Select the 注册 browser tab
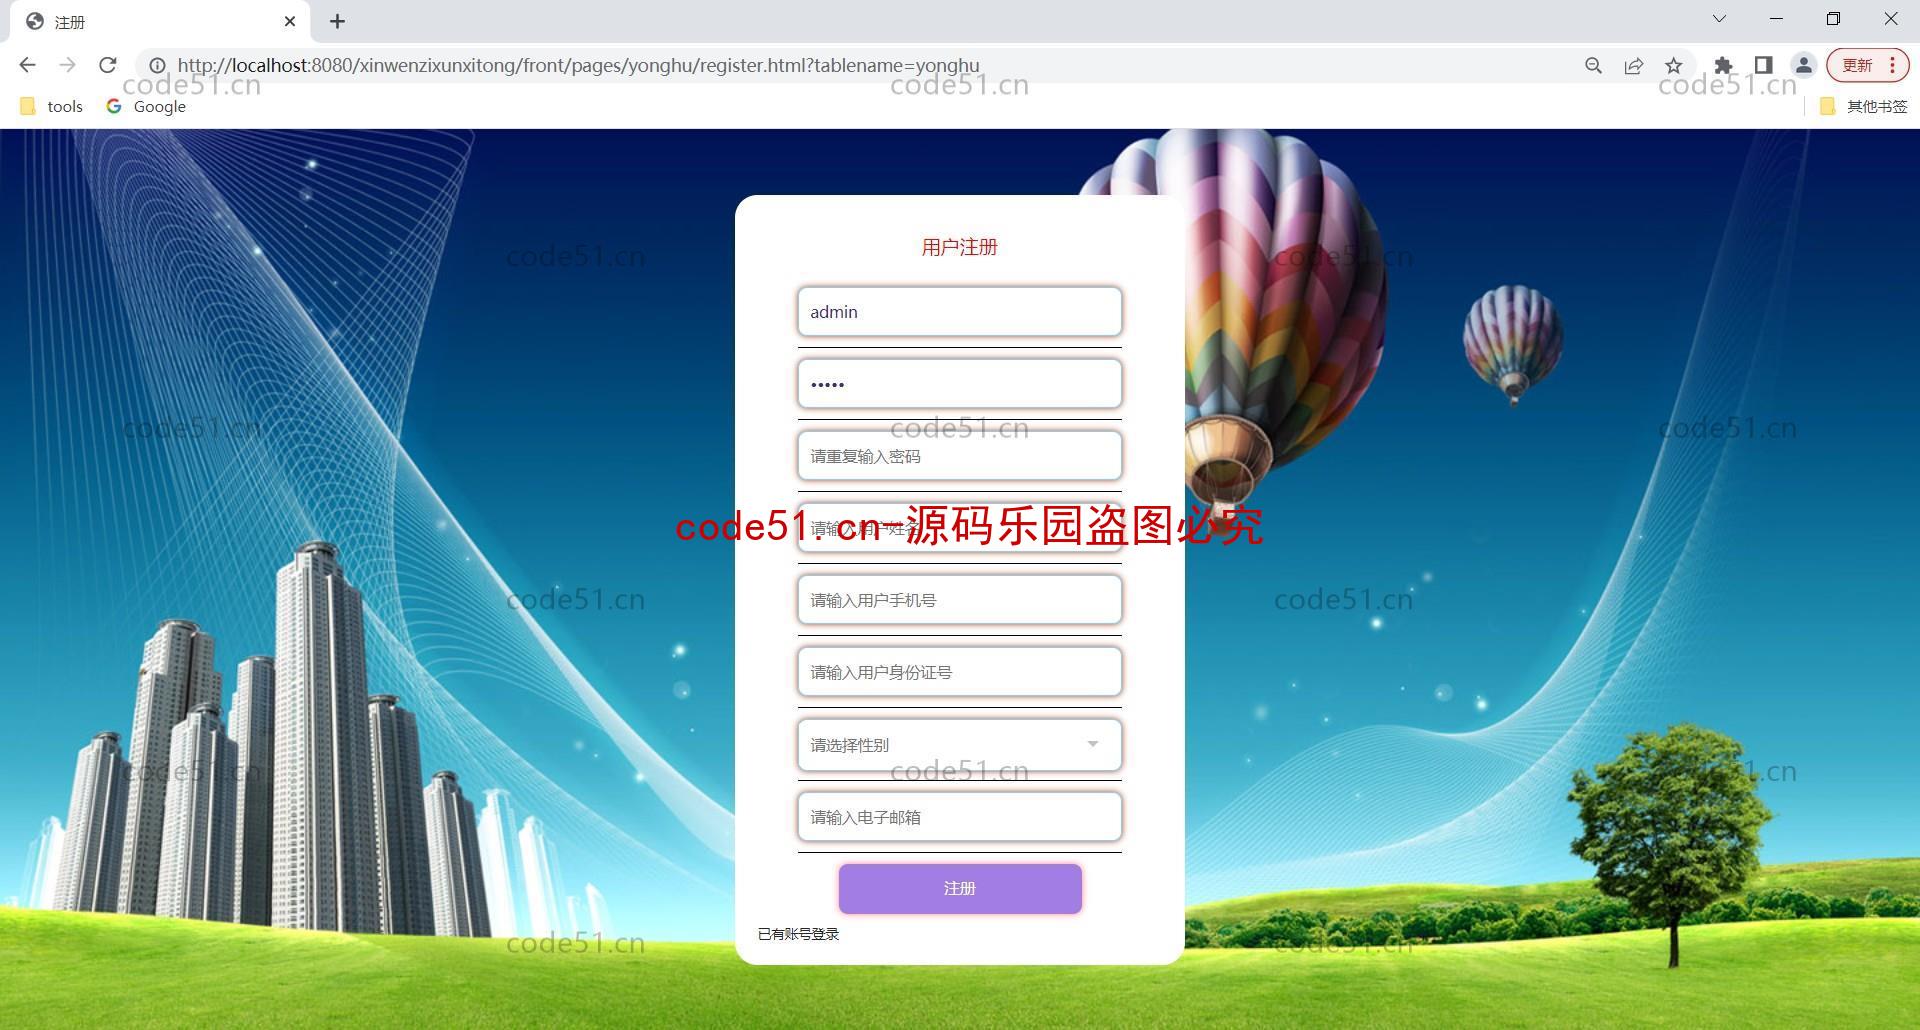This screenshot has height=1030, width=1920. click(x=160, y=22)
